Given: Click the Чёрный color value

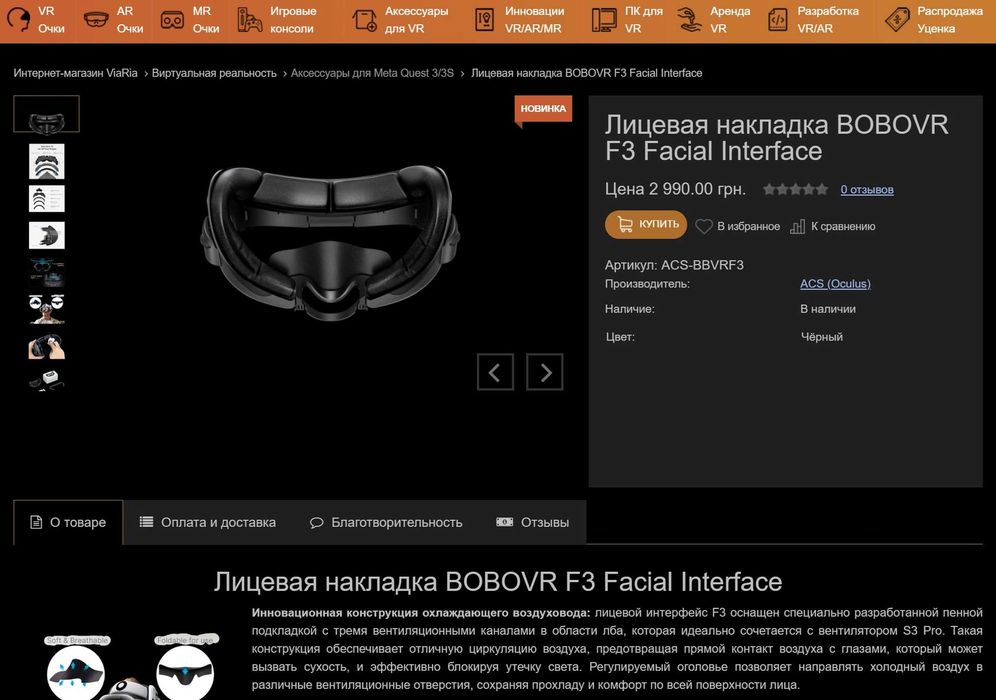Looking at the screenshot, I should (822, 337).
